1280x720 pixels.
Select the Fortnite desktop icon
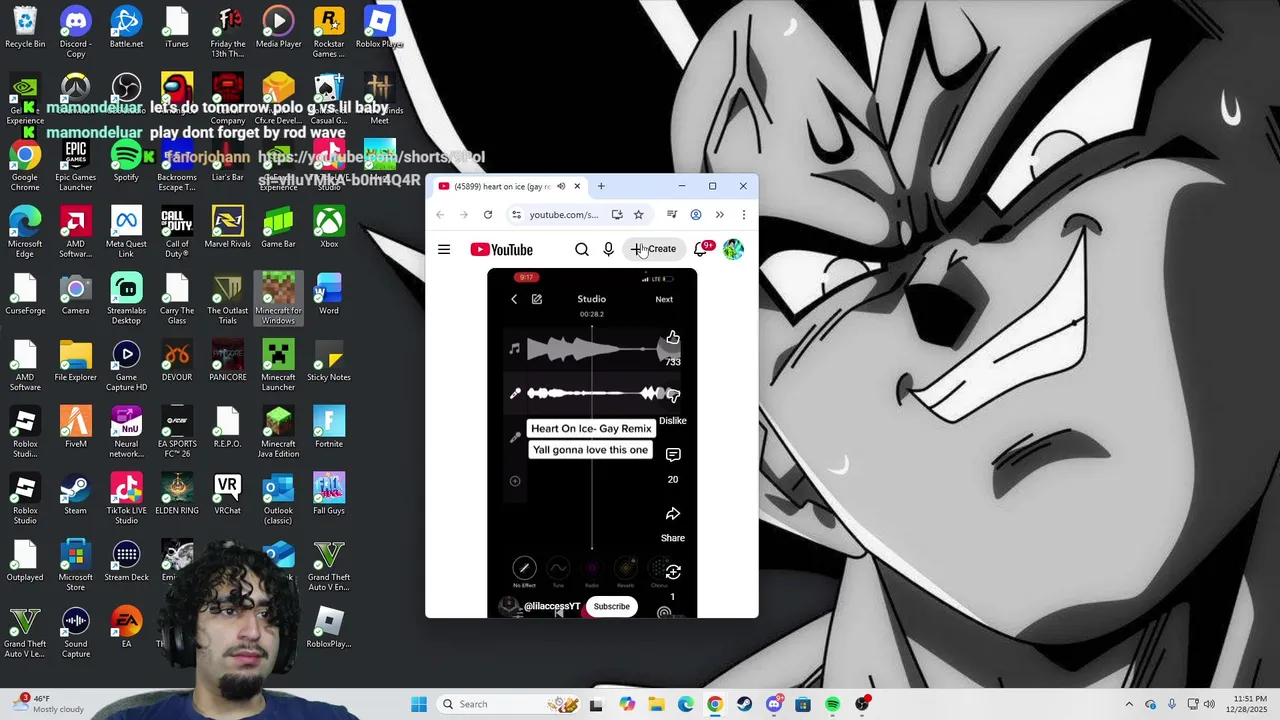pos(329,428)
